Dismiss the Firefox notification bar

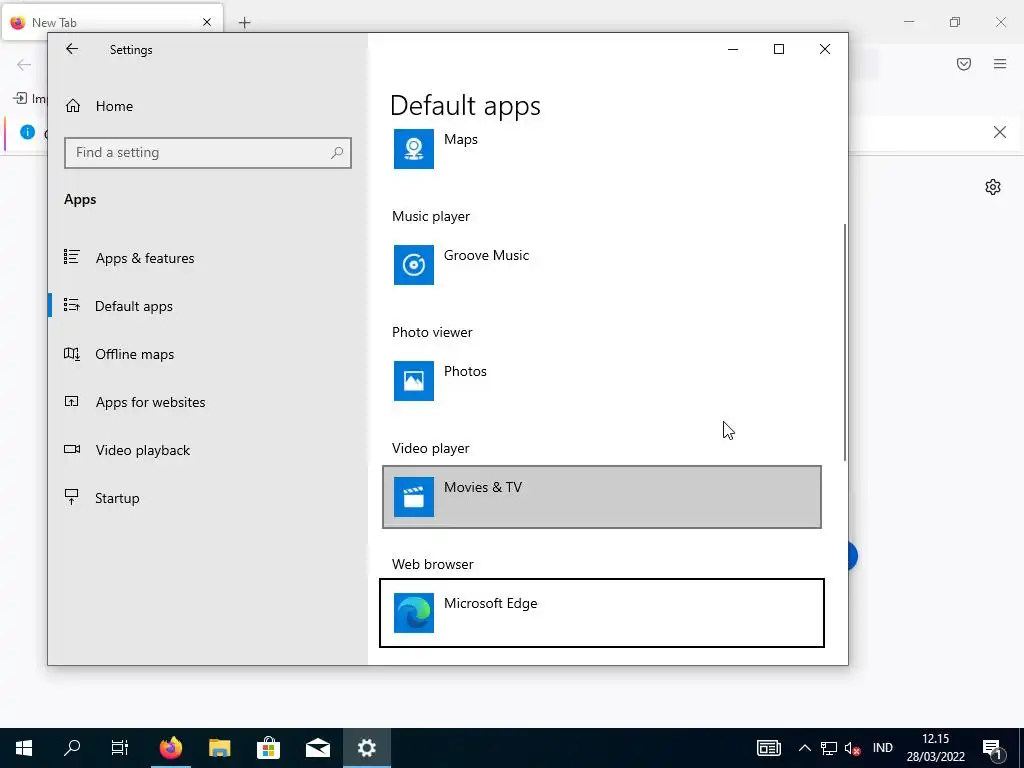[x=999, y=132]
